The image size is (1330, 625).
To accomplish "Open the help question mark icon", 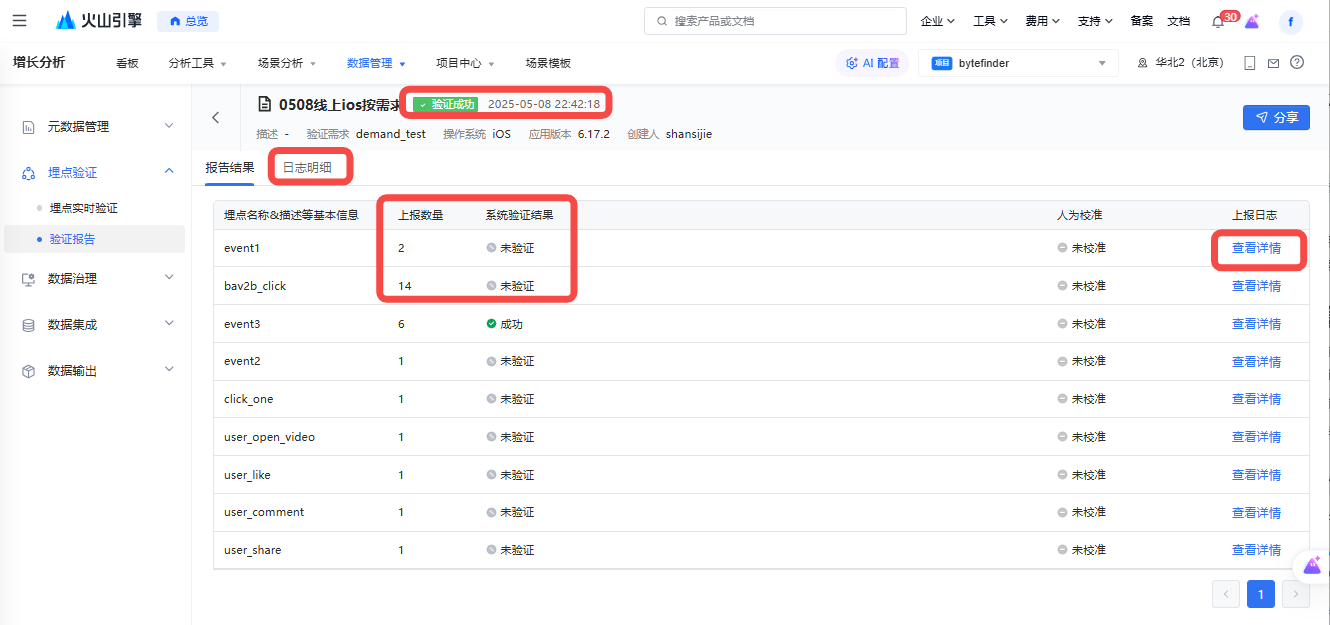I will [x=1297, y=63].
